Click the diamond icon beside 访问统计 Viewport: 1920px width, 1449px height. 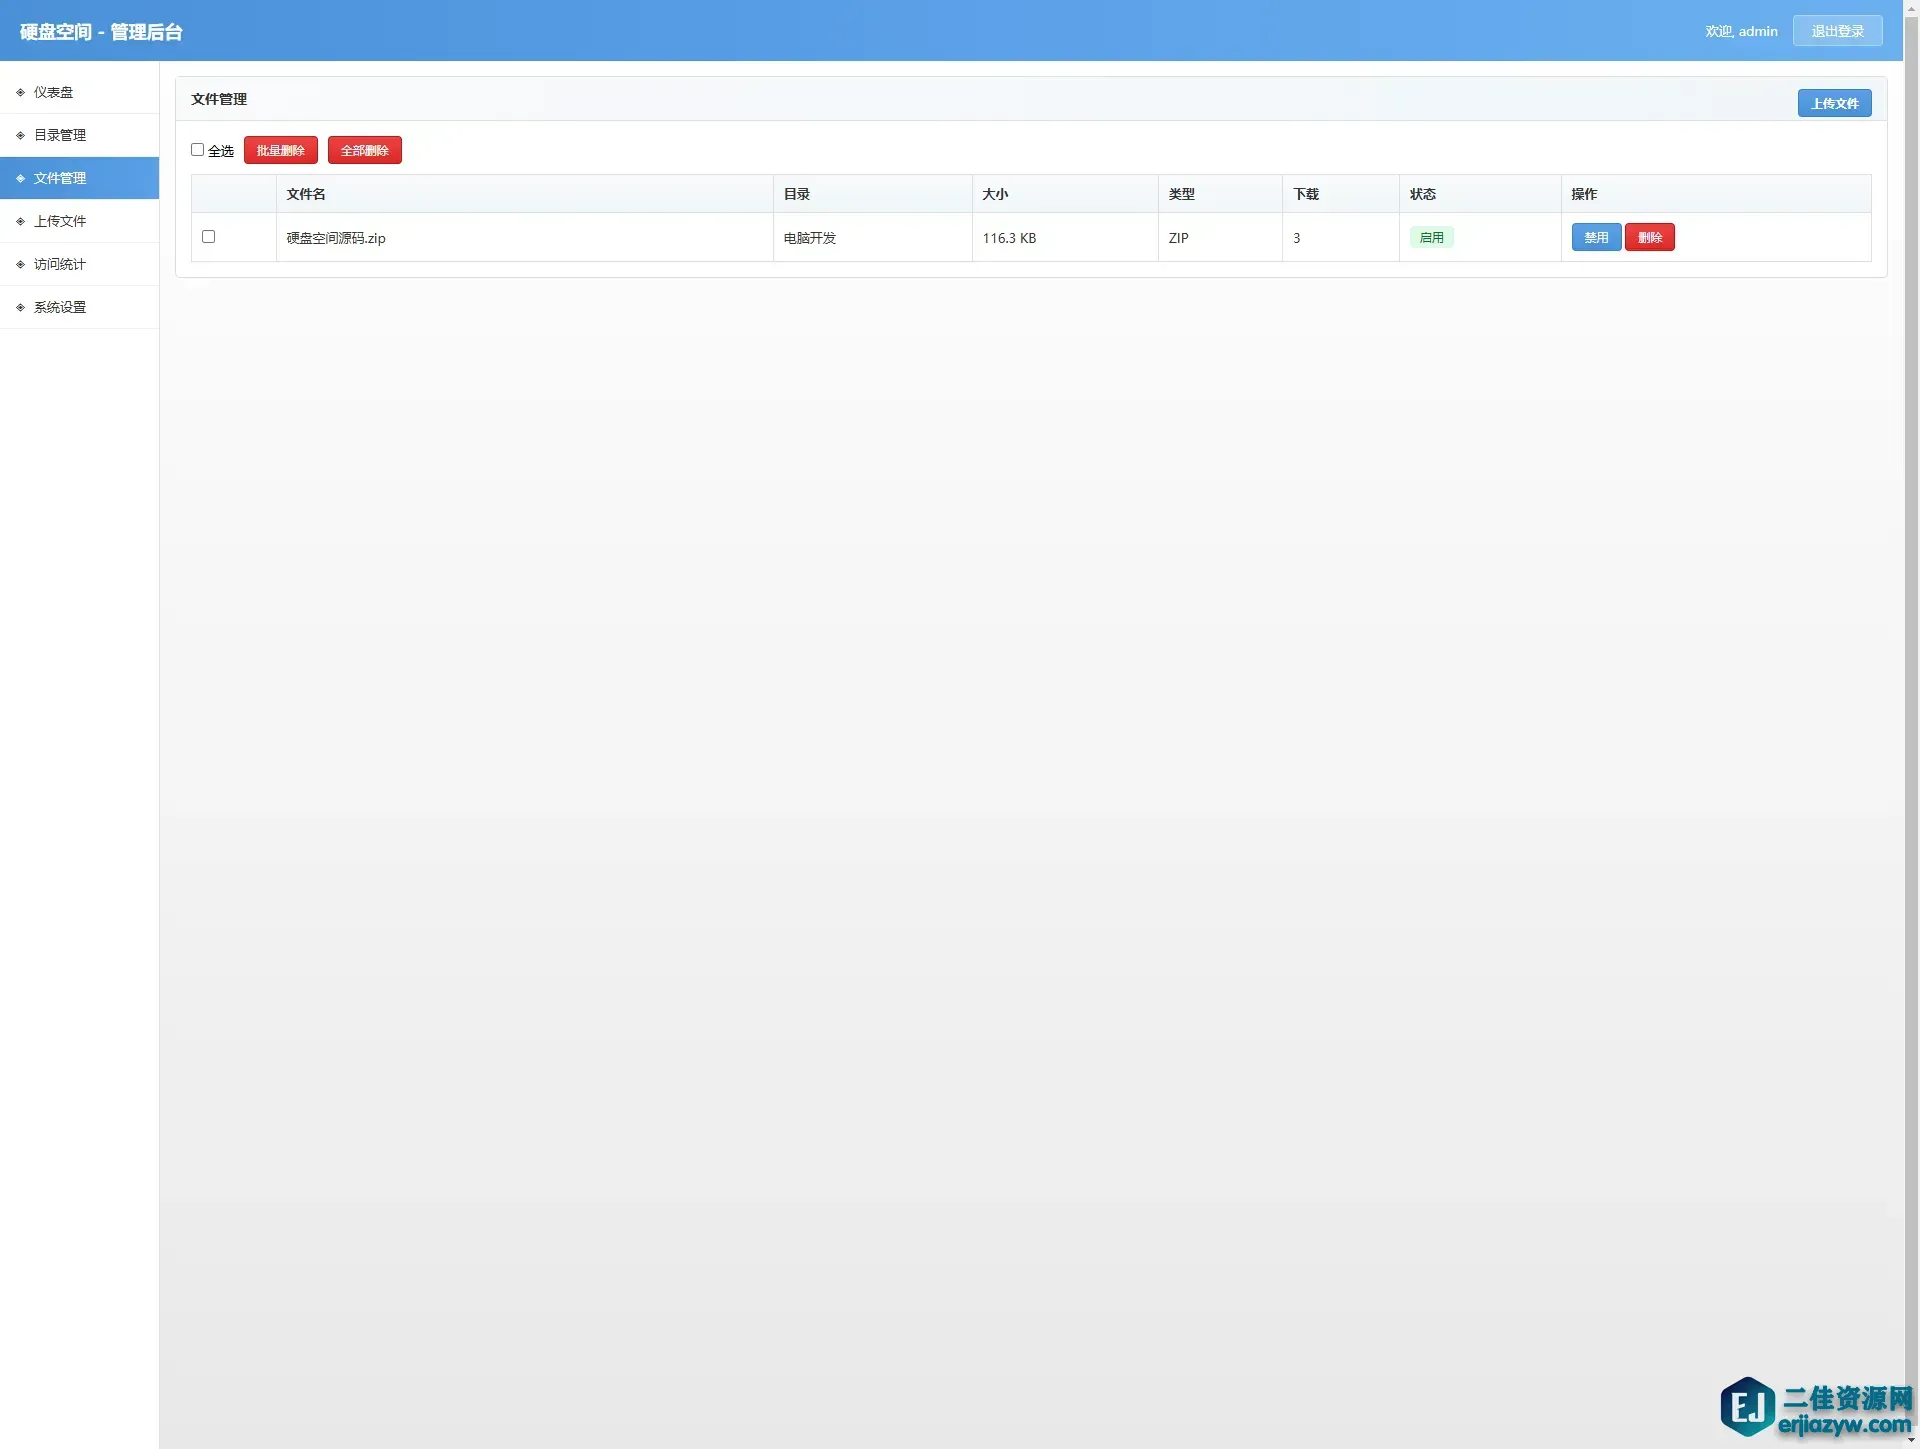point(20,264)
